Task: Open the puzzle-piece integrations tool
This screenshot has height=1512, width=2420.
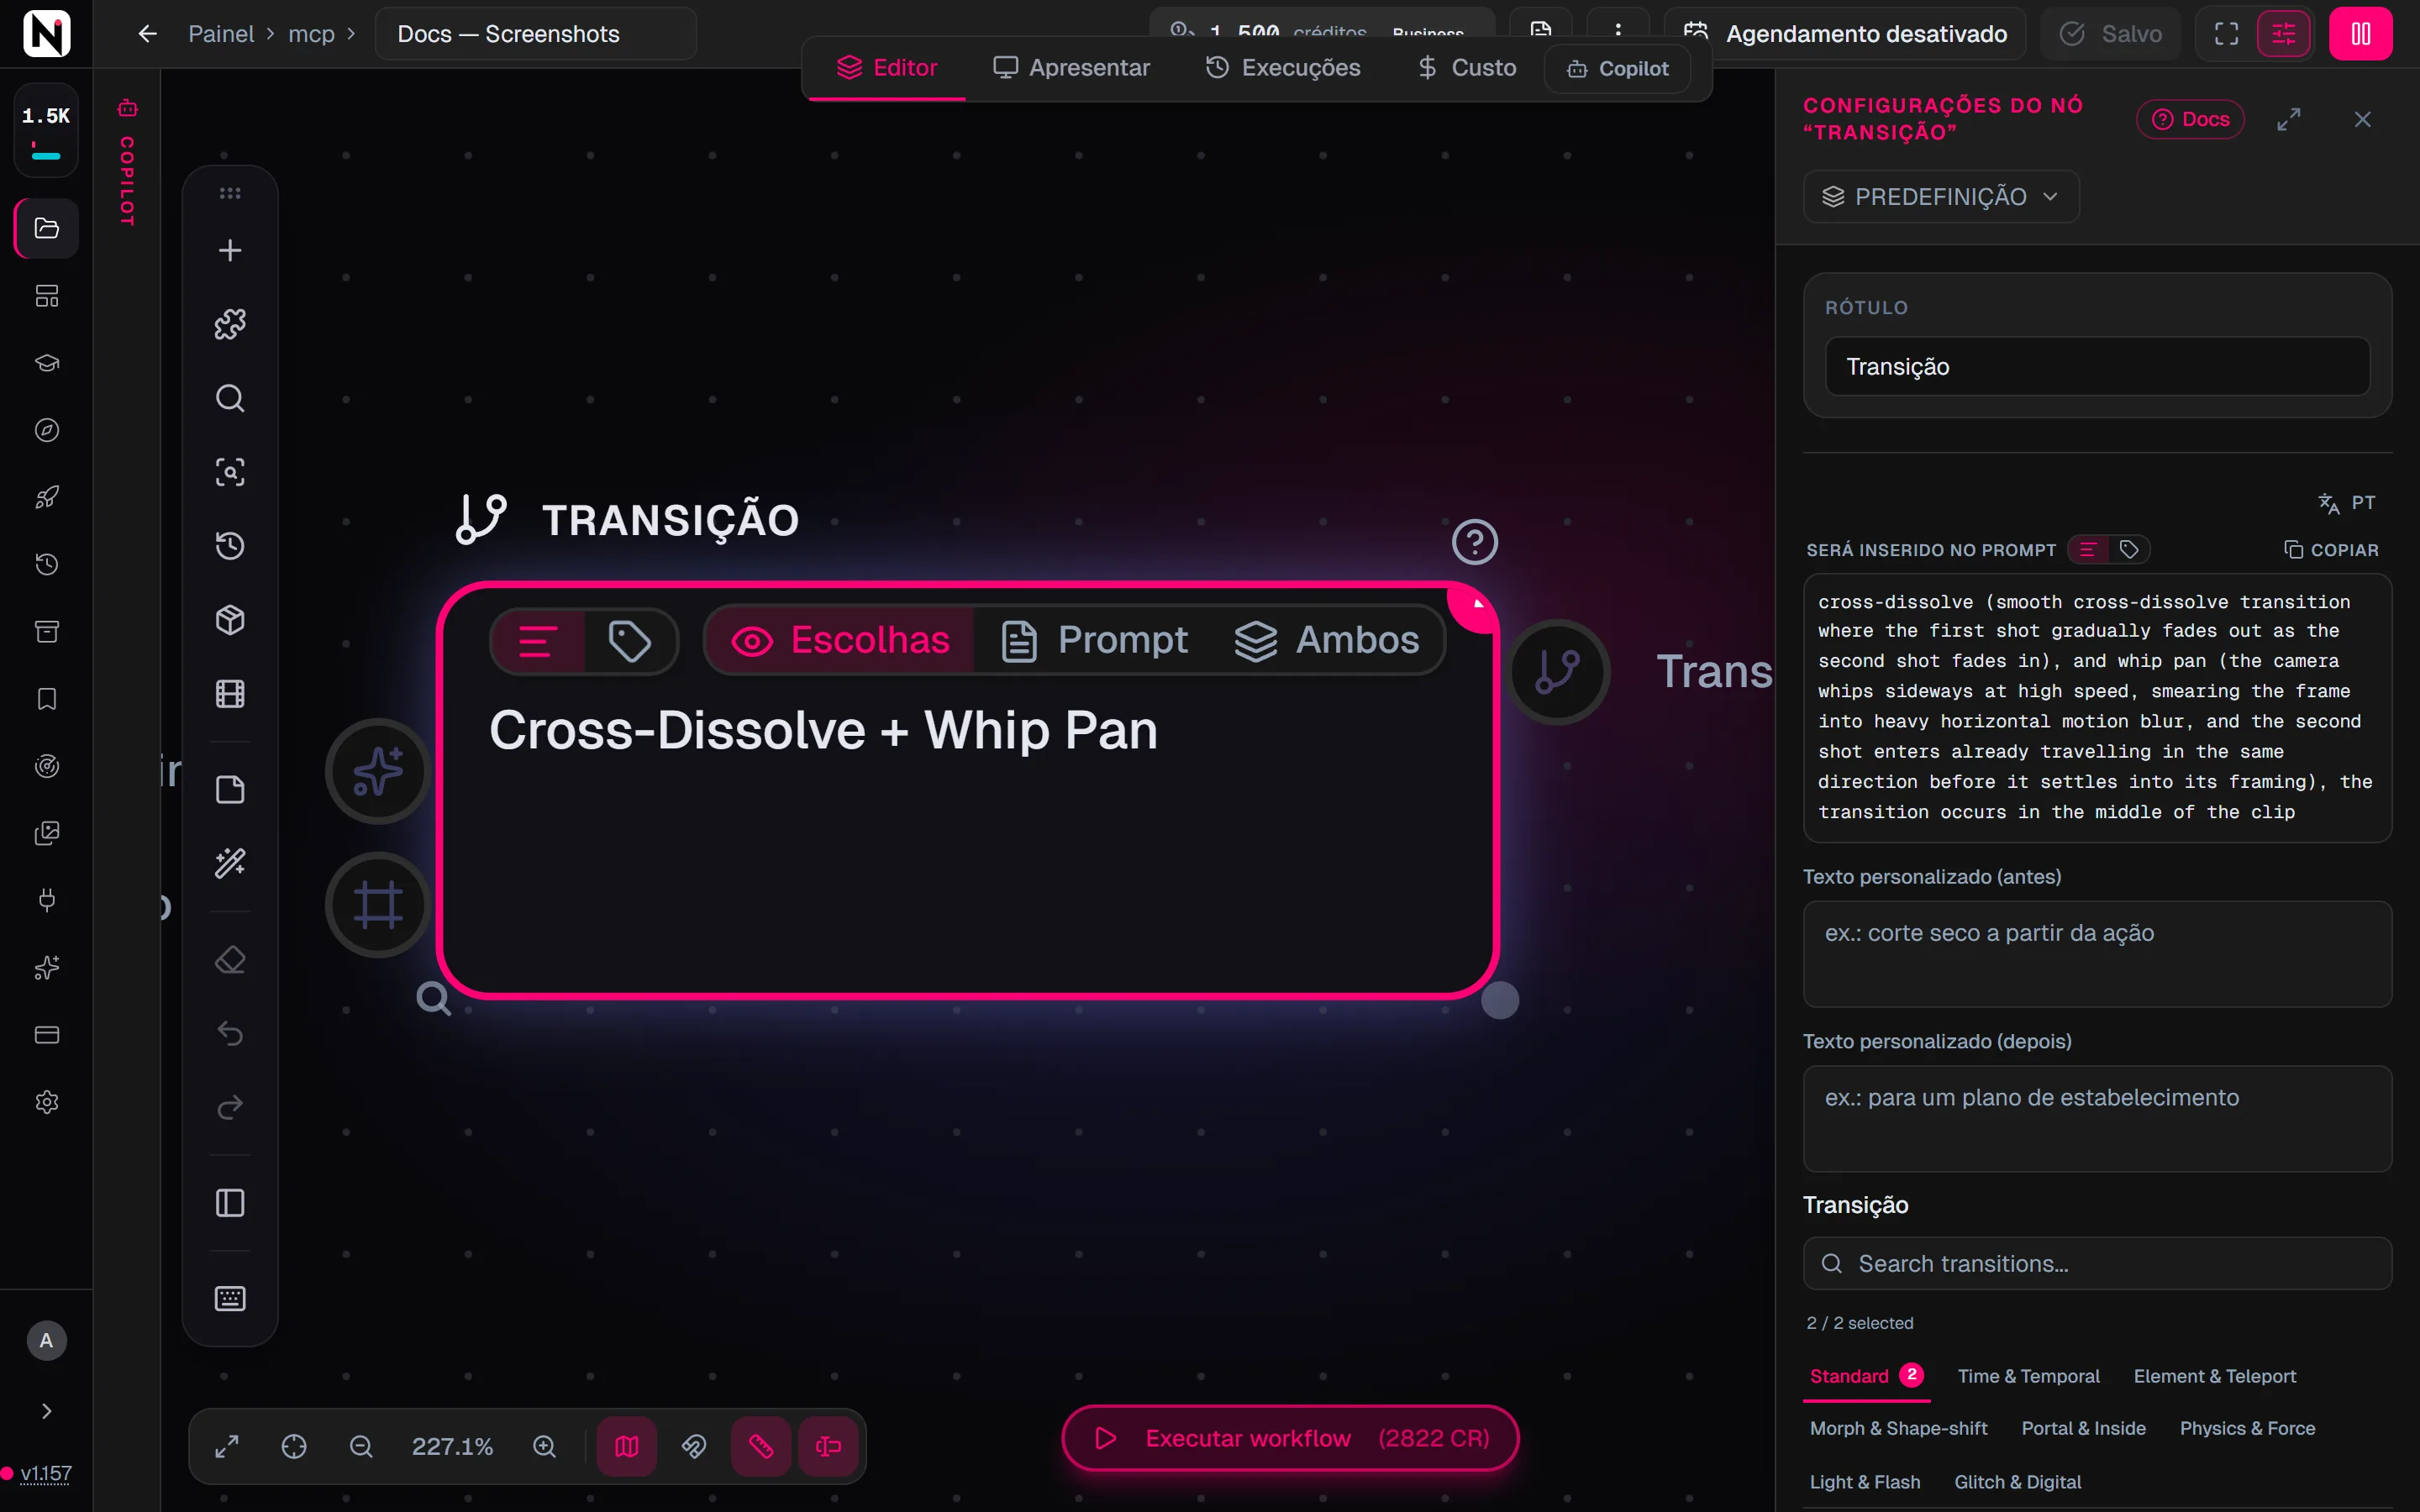Action: point(230,324)
